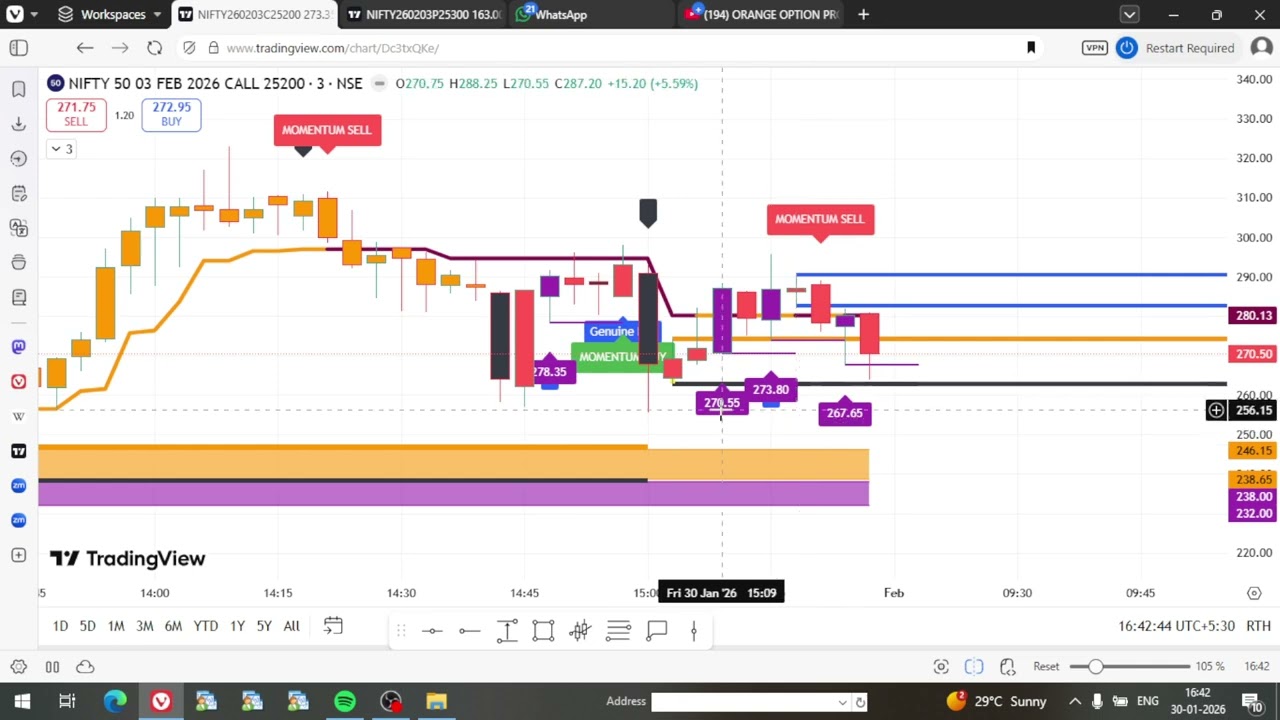Open the TradingView web panel
The width and height of the screenshot is (1280, 720).
point(18,451)
